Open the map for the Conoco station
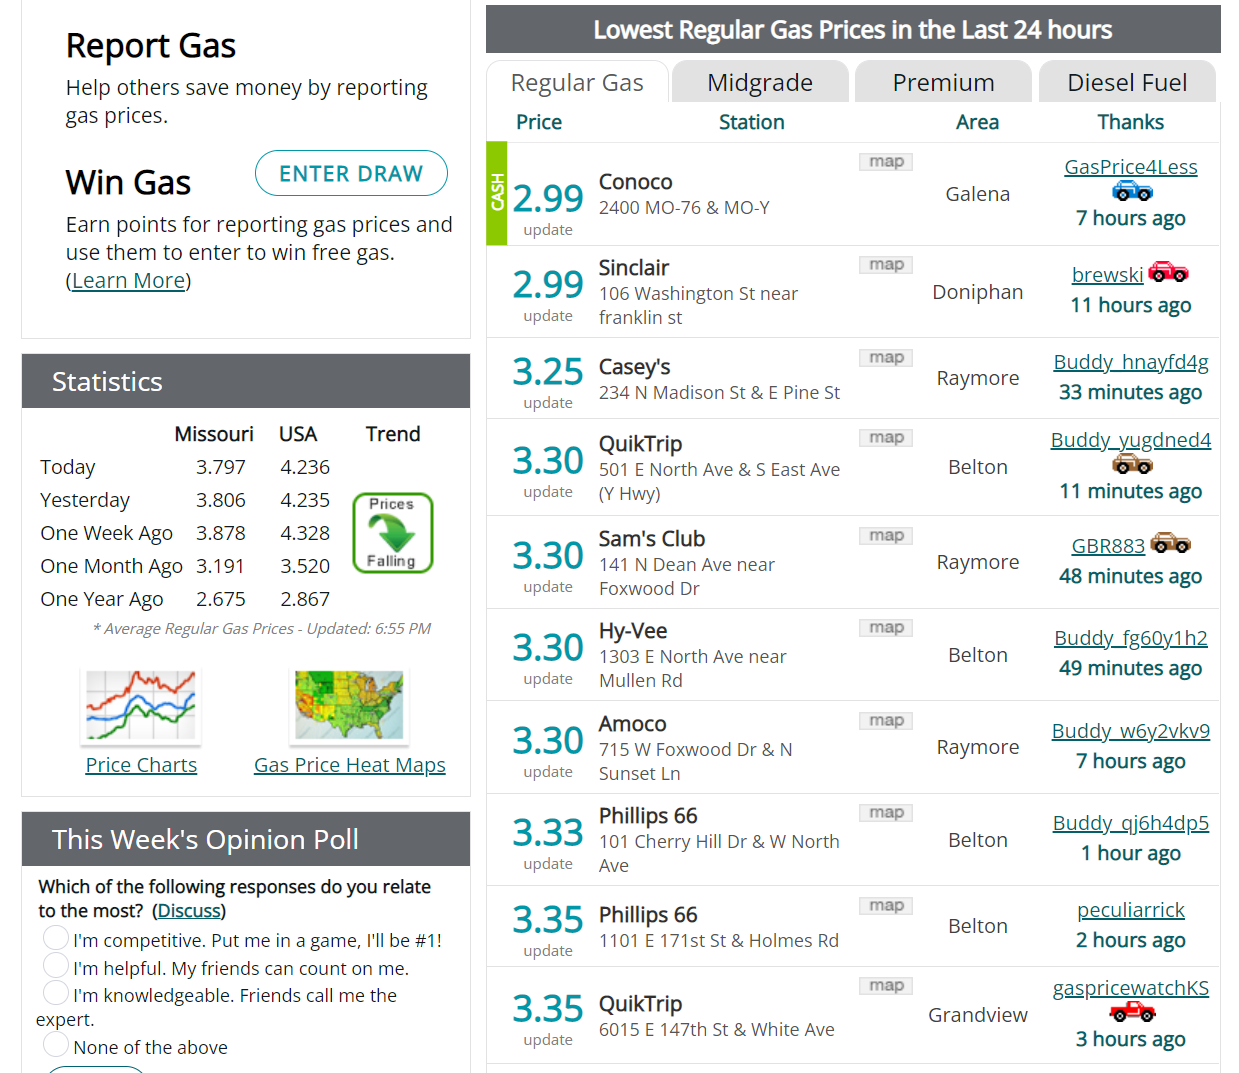This screenshot has height=1073, width=1239. [x=884, y=161]
